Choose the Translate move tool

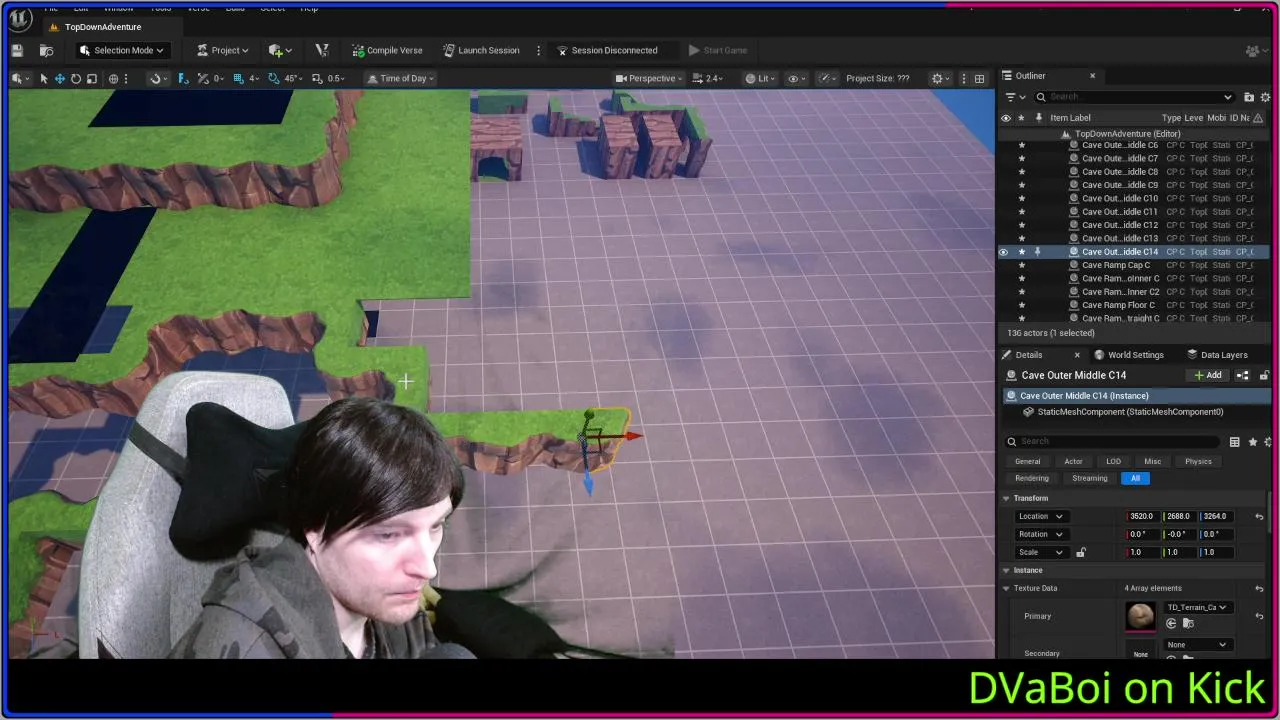[x=59, y=78]
